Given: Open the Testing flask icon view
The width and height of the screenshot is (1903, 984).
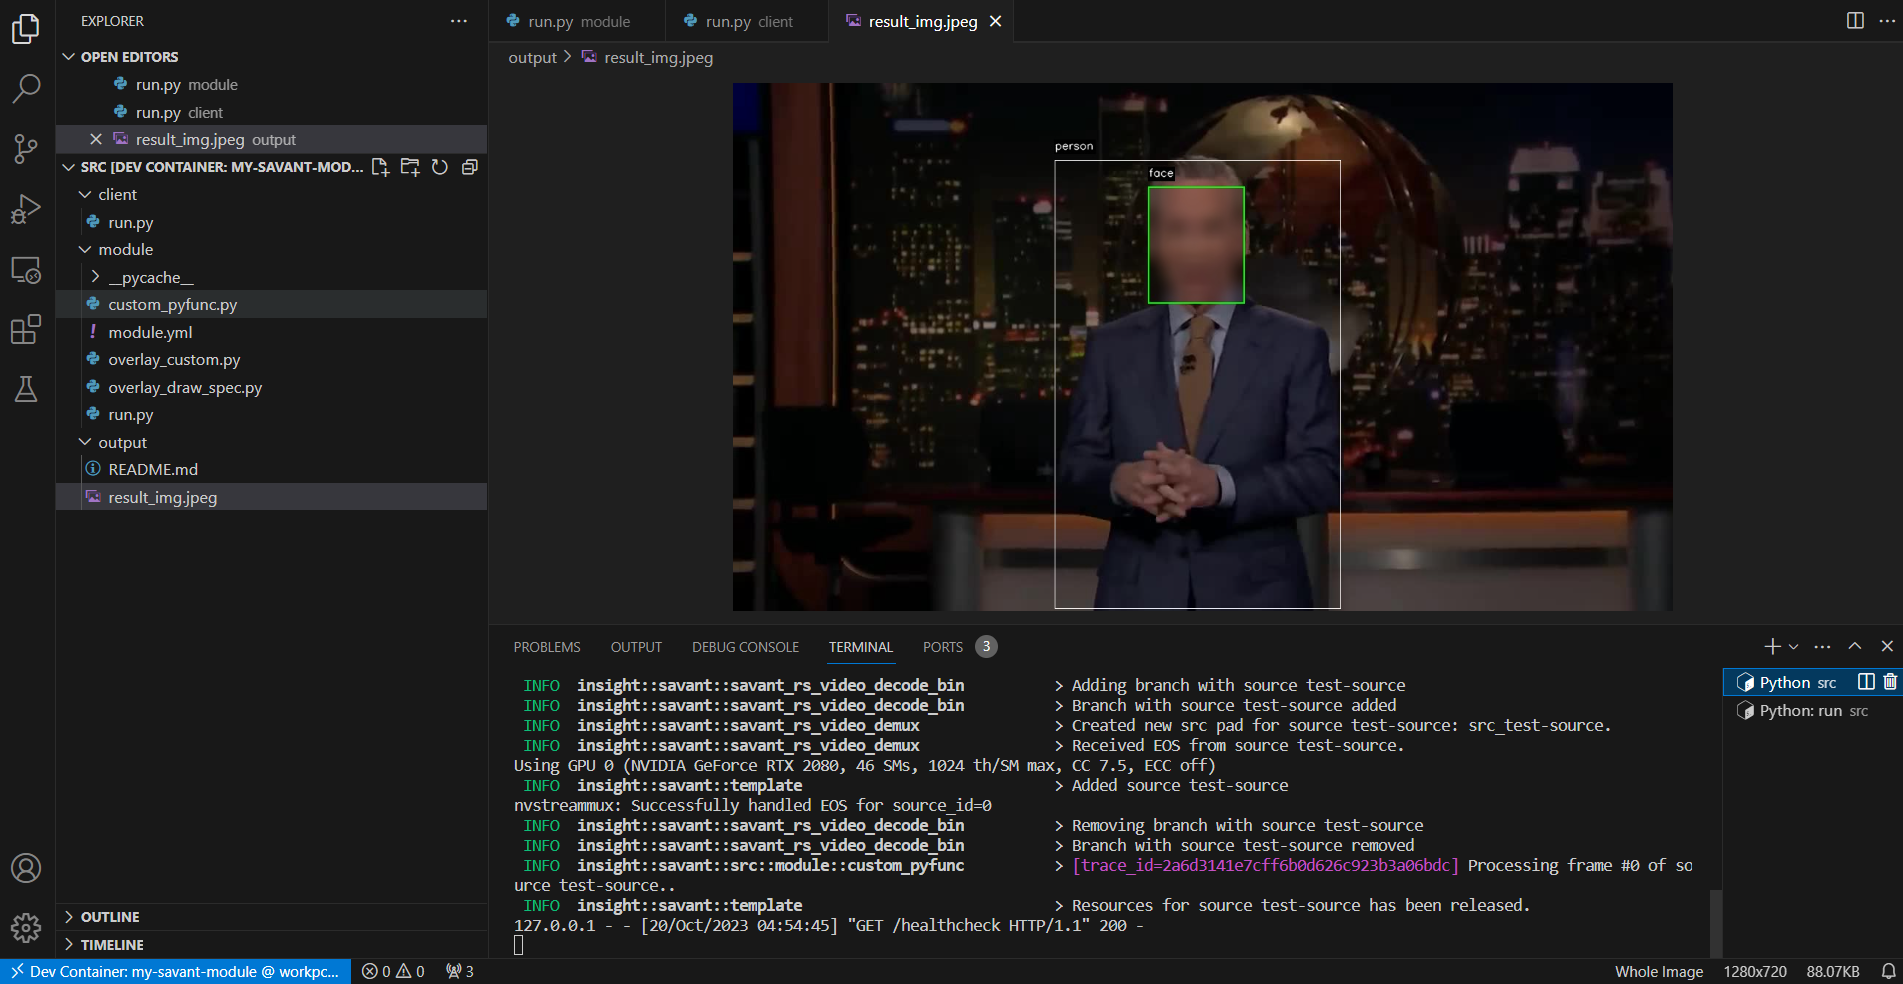Looking at the screenshot, I should [26, 389].
